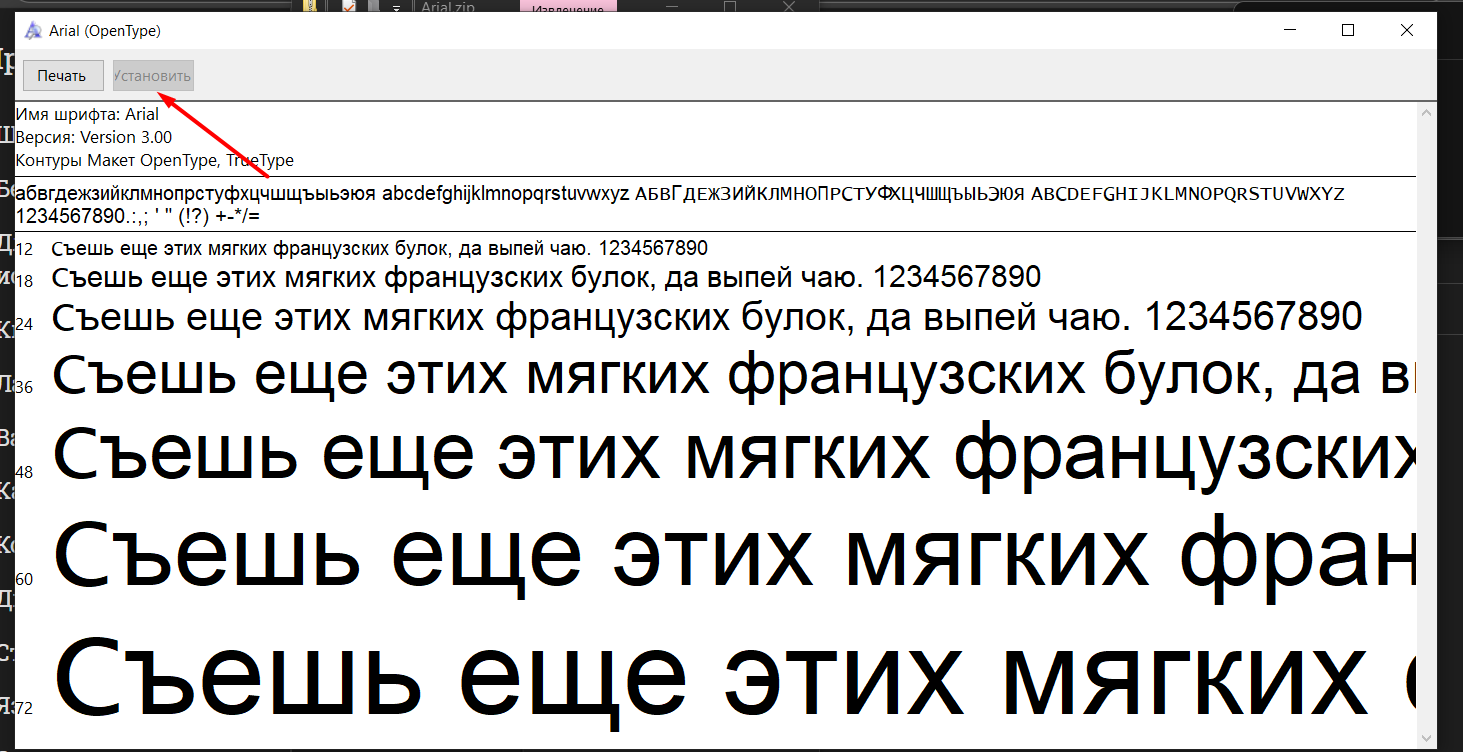1463x752 pixels.
Task: Click the lowercase Cyrillic alphabet 'абвгдежзийклмноп…'
Action: click(x=196, y=193)
